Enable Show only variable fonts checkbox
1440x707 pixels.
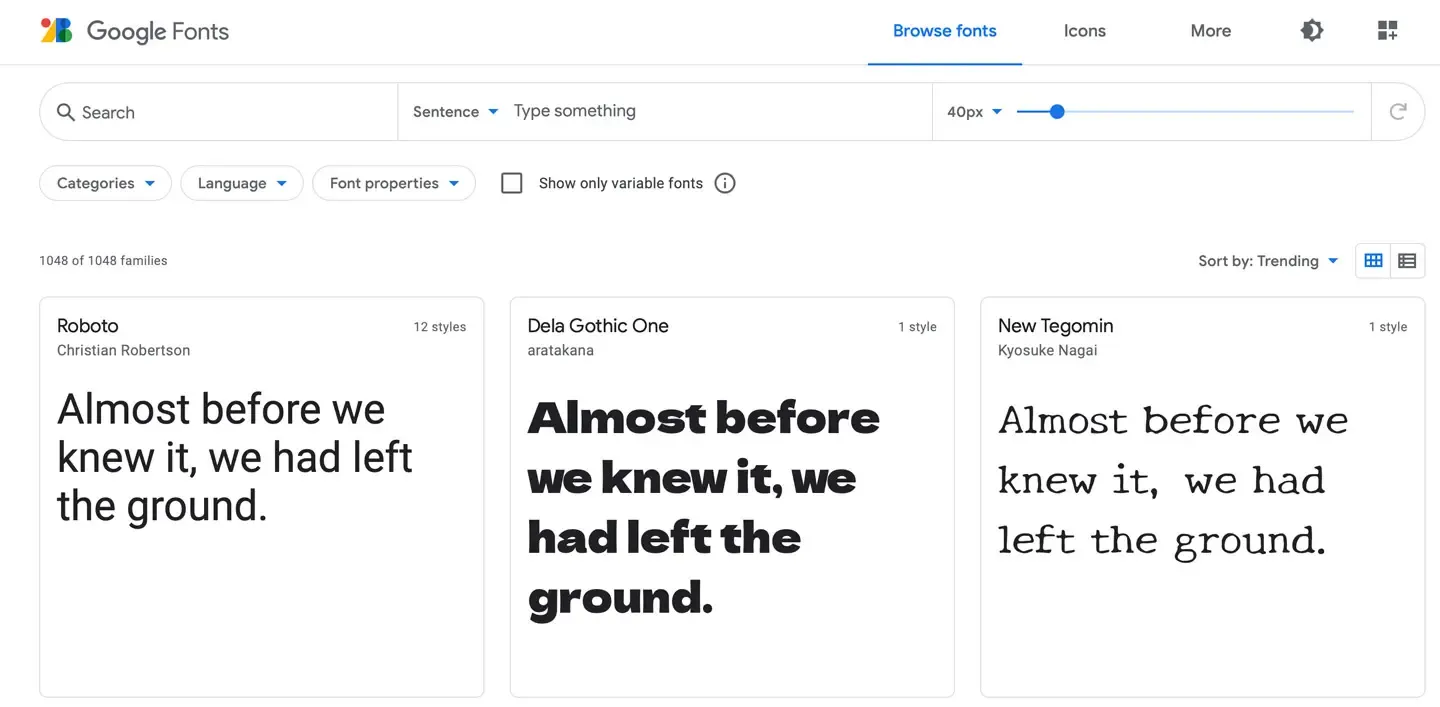point(512,183)
